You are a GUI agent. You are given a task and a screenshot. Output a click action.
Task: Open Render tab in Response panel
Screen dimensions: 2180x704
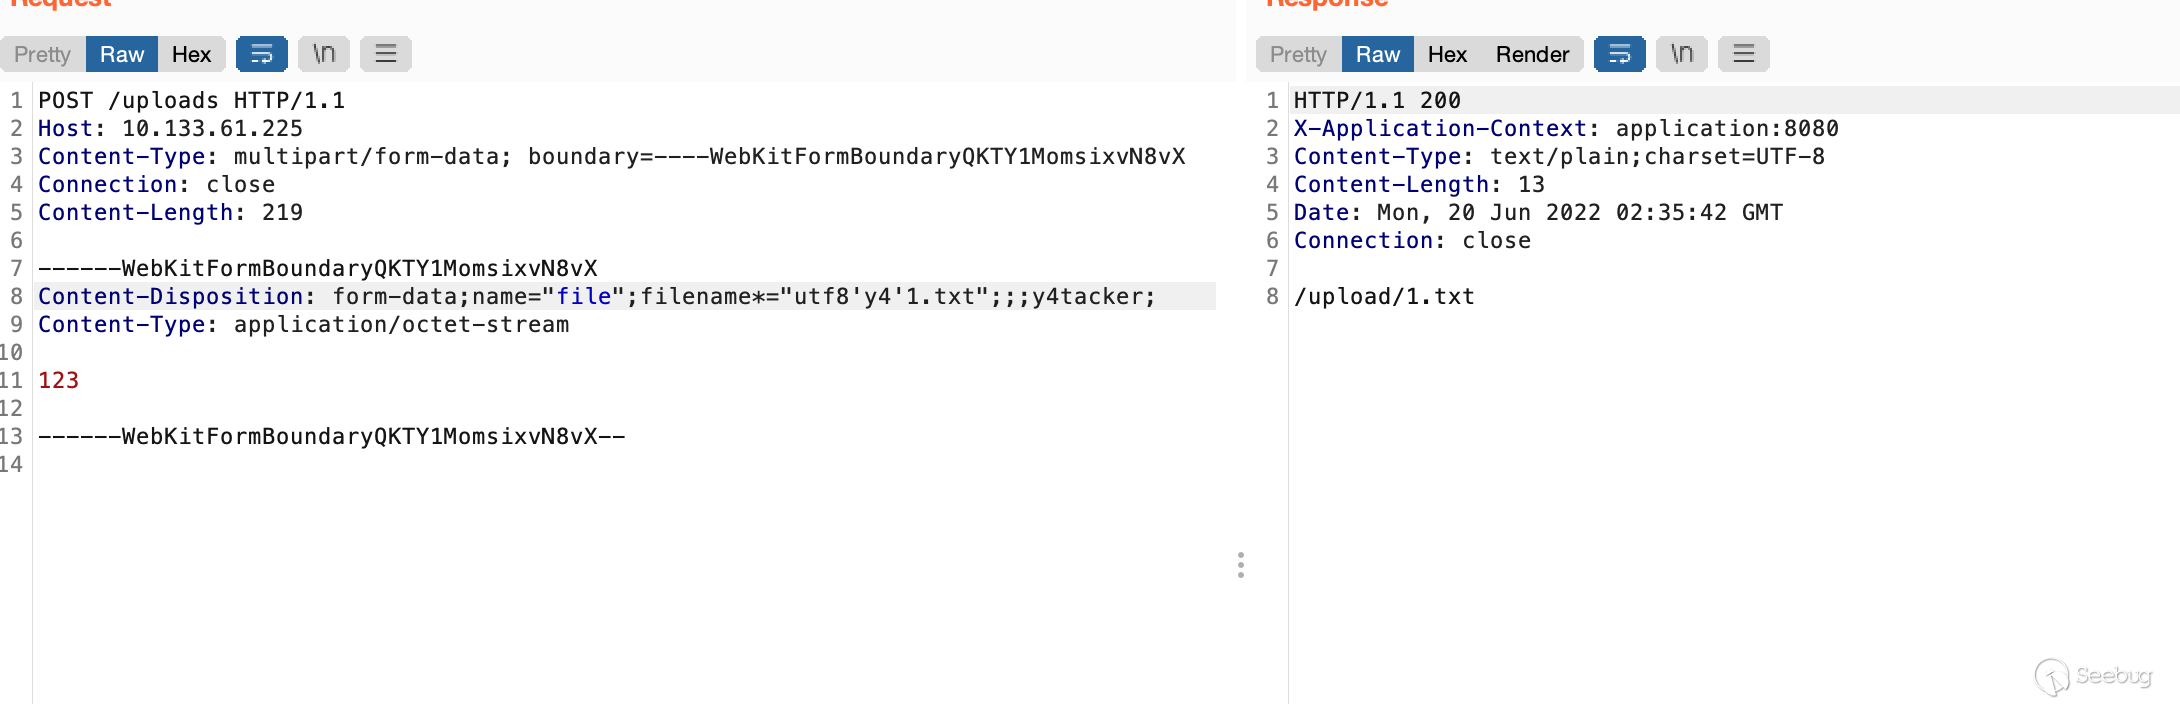1532,54
